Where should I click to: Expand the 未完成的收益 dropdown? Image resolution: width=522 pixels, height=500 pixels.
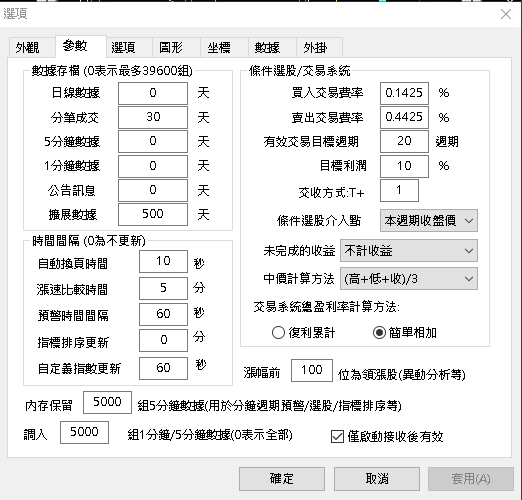pyautogui.click(x=409, y=251)
